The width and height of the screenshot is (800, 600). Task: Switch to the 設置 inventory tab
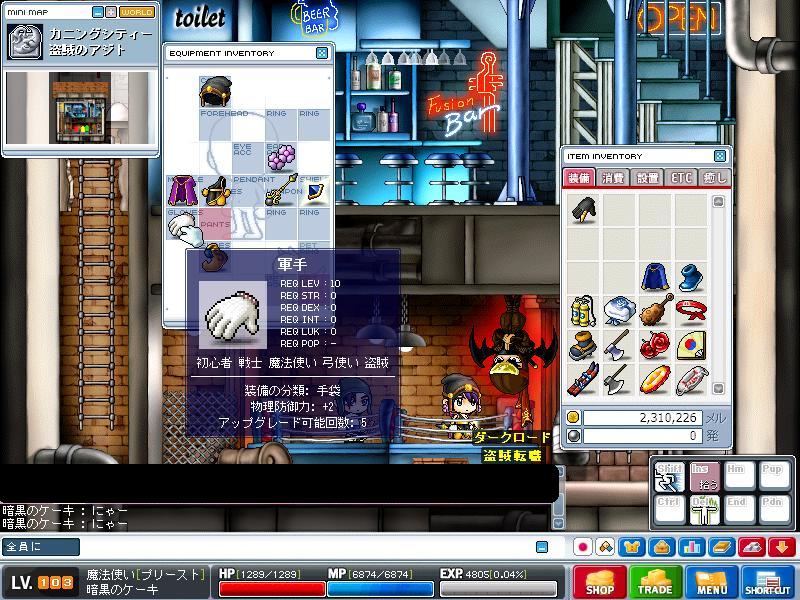pos(647,178)
